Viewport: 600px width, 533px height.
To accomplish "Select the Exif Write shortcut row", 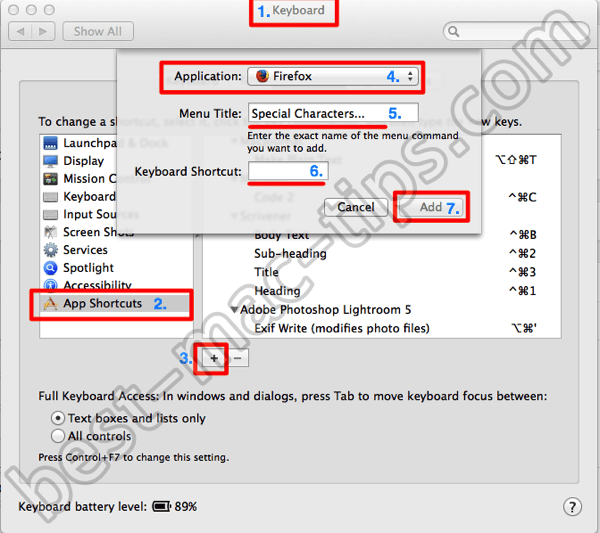I will (x=382, y=328).
